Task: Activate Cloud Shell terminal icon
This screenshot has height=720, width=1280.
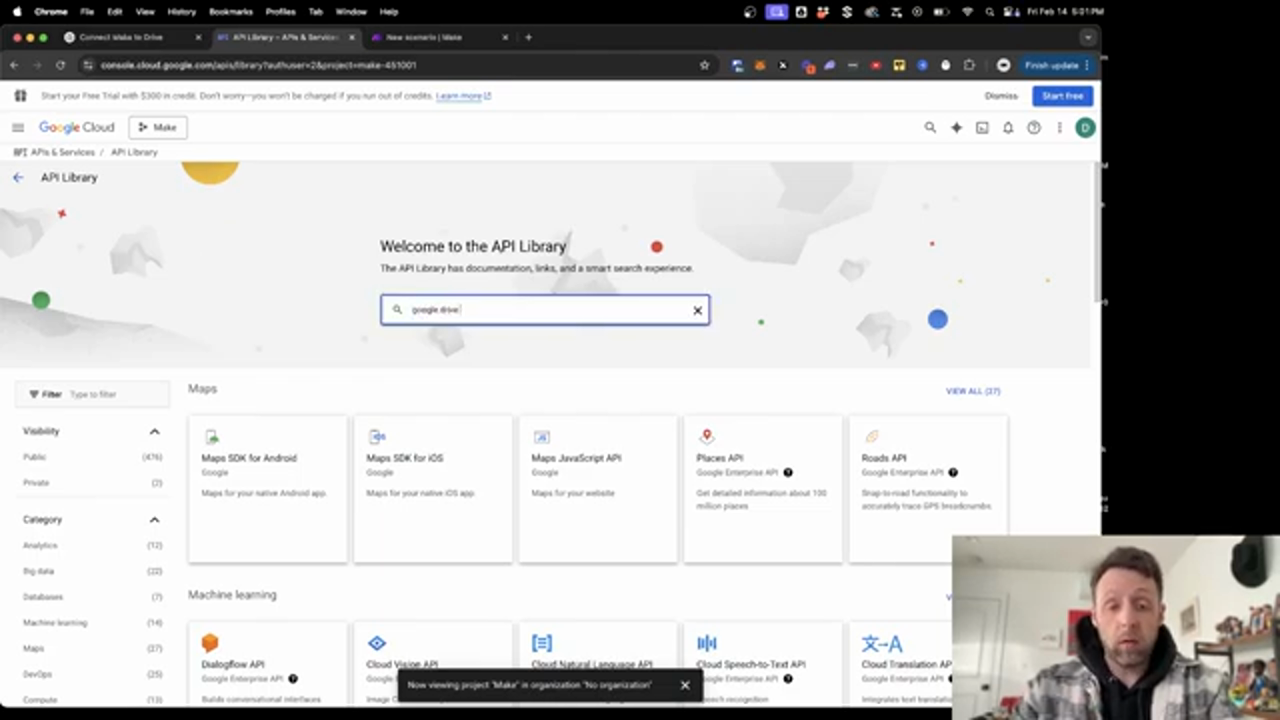Action: [x=982, y=127]
